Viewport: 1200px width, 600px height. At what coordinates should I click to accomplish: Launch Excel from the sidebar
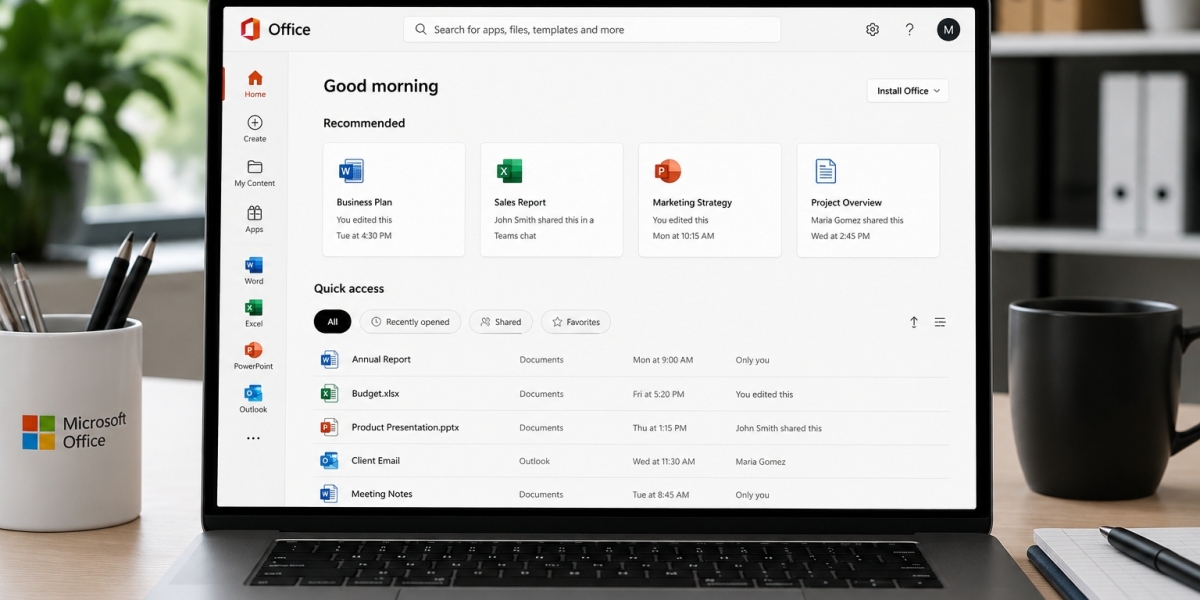254,313
